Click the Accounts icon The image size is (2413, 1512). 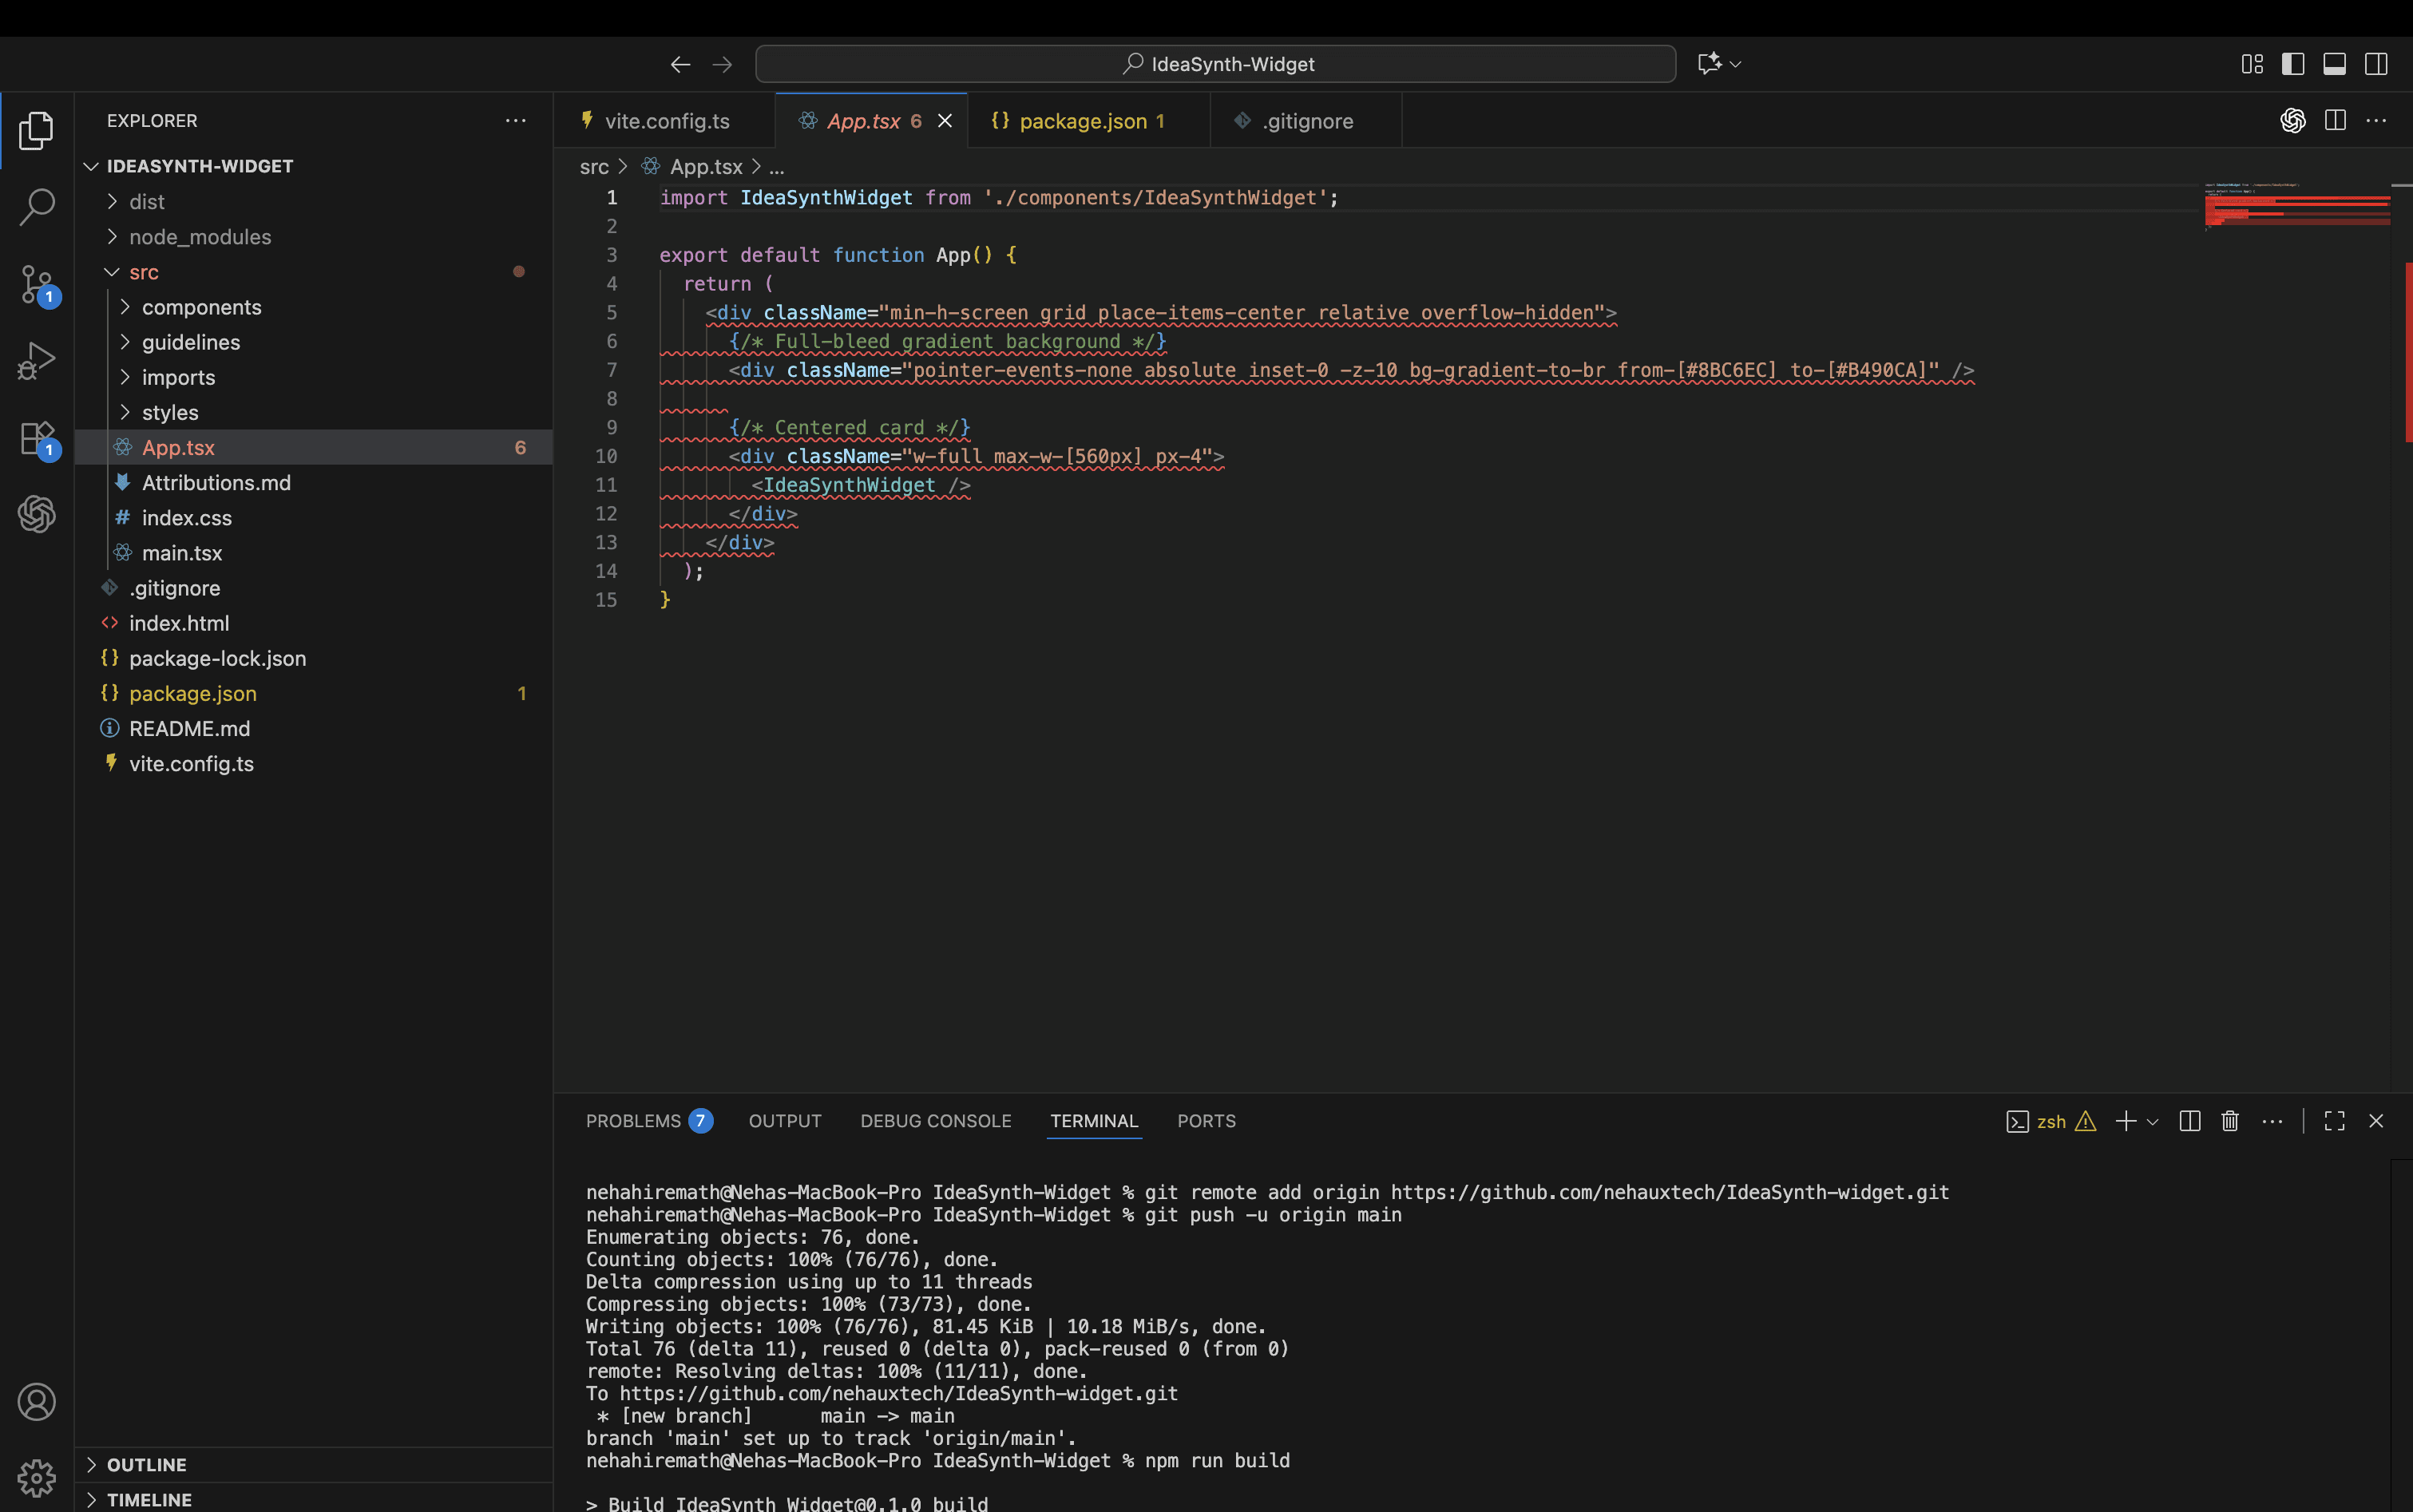37,1402
